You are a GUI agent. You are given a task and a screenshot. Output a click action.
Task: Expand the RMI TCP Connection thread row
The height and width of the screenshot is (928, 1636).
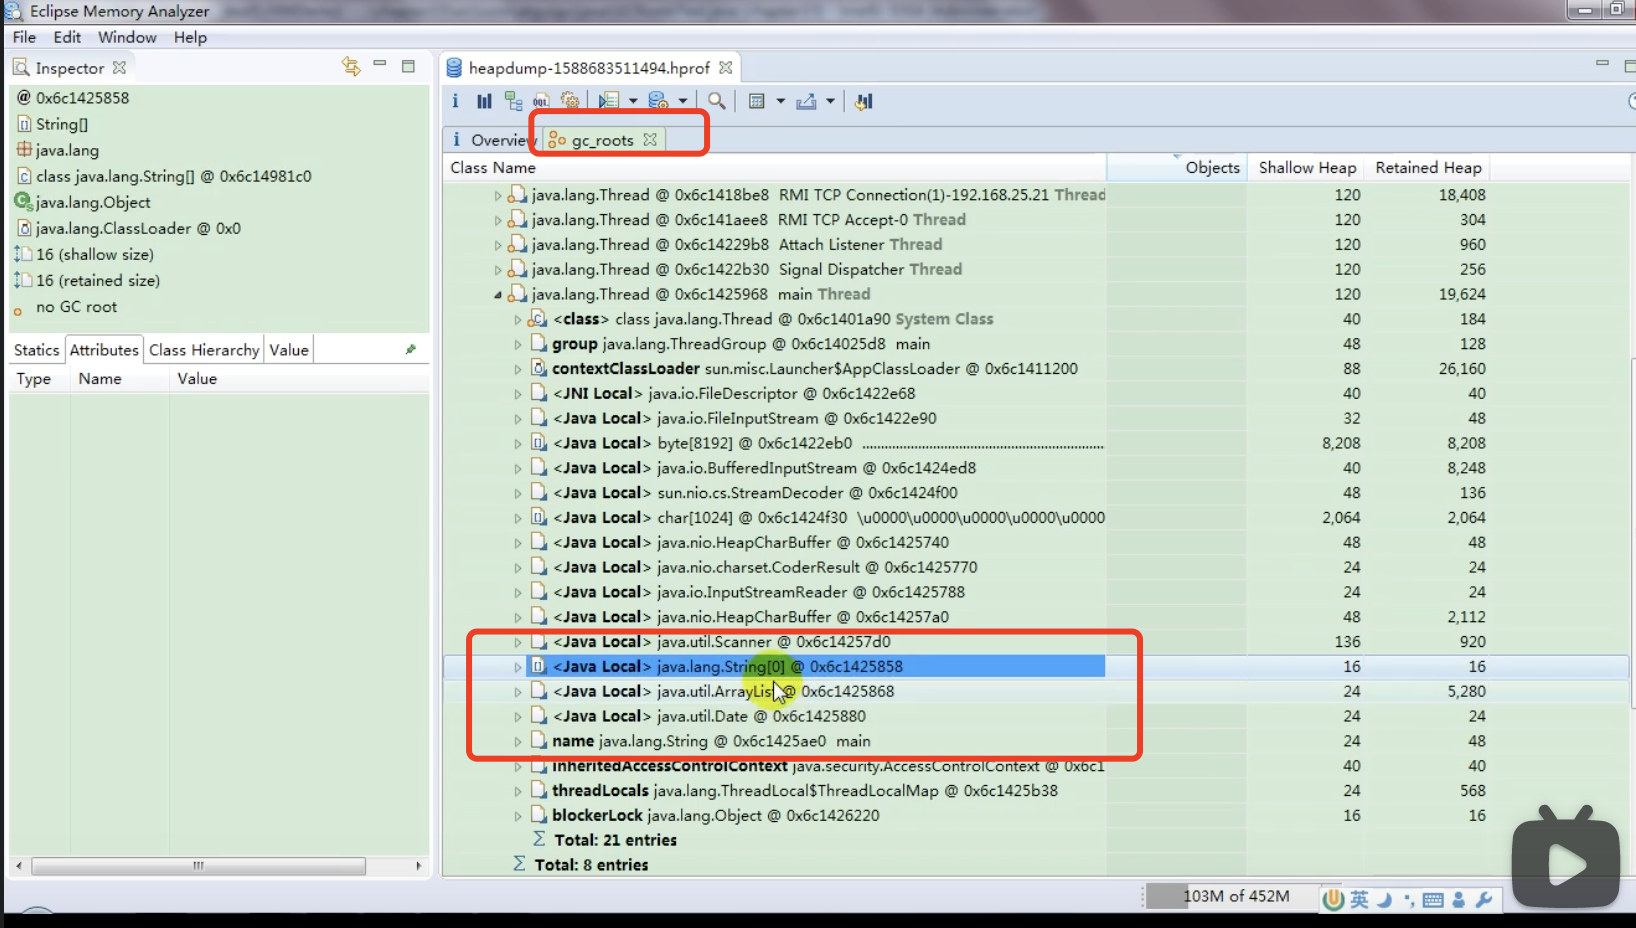tap(497, 195)
